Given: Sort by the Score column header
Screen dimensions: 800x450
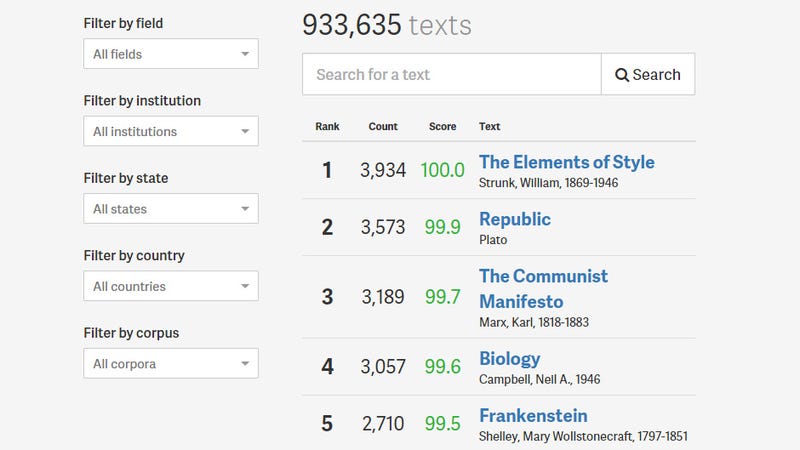Looking at the screenshot, I should coord(442,127).
